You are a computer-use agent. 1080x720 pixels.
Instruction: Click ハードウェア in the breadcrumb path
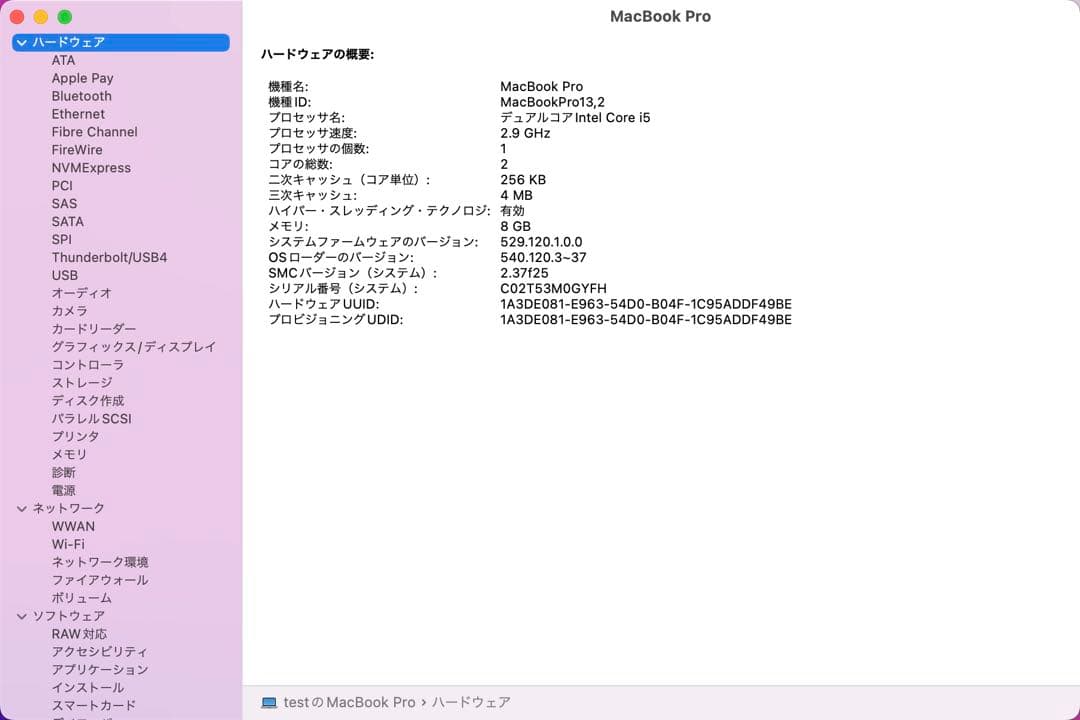pyautogui.click(x=471, y=702)
